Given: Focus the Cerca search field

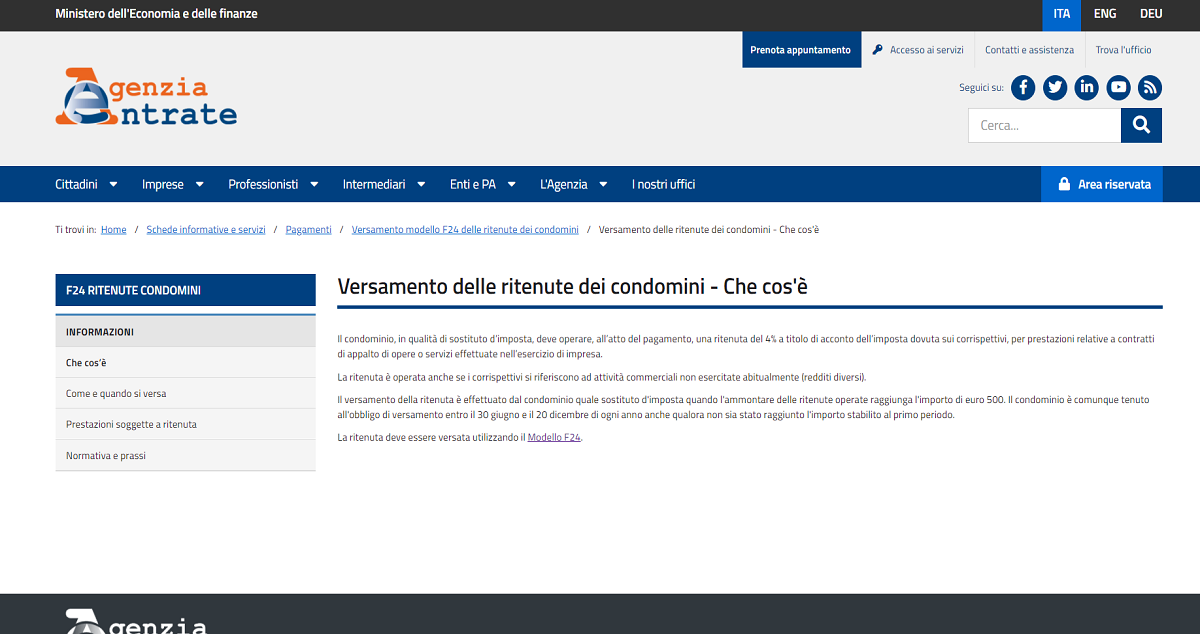Looking at the screenshot, I should click(1044, 125).
